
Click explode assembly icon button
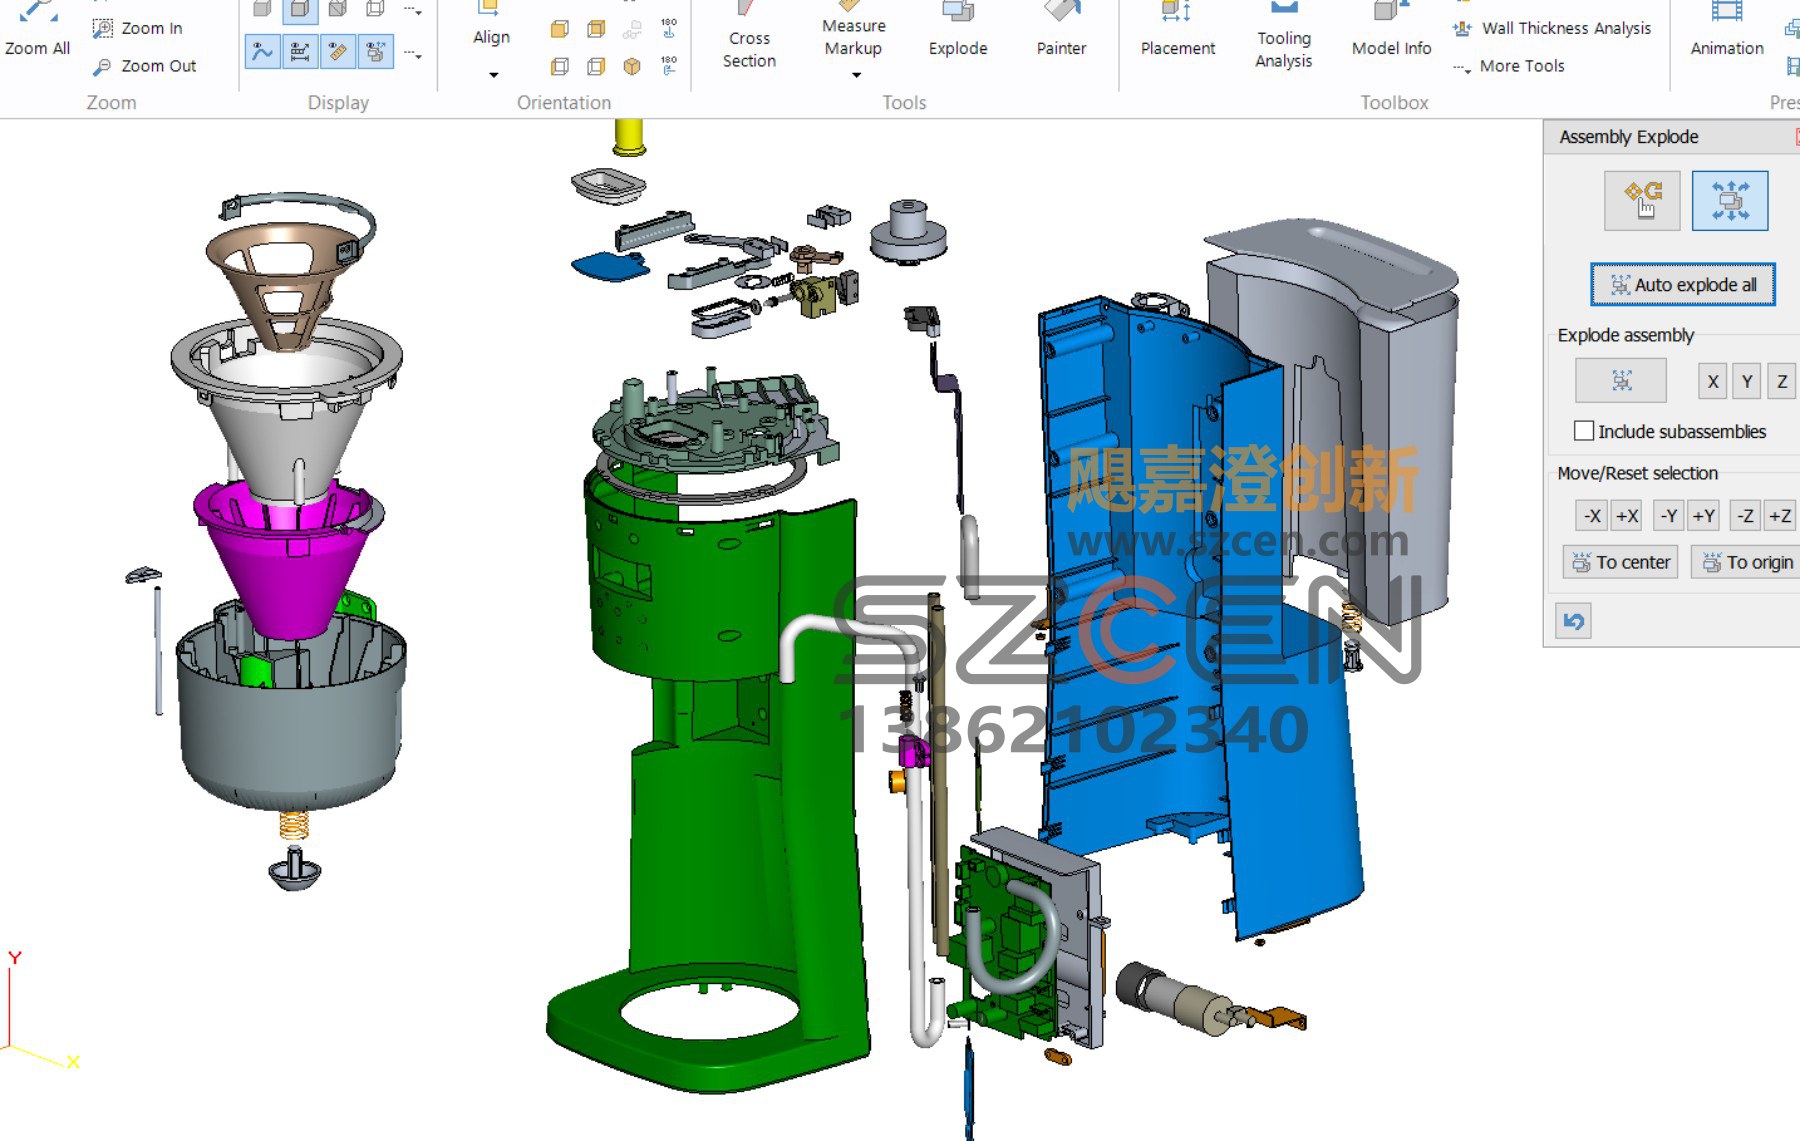click(x=1621, y=380)
